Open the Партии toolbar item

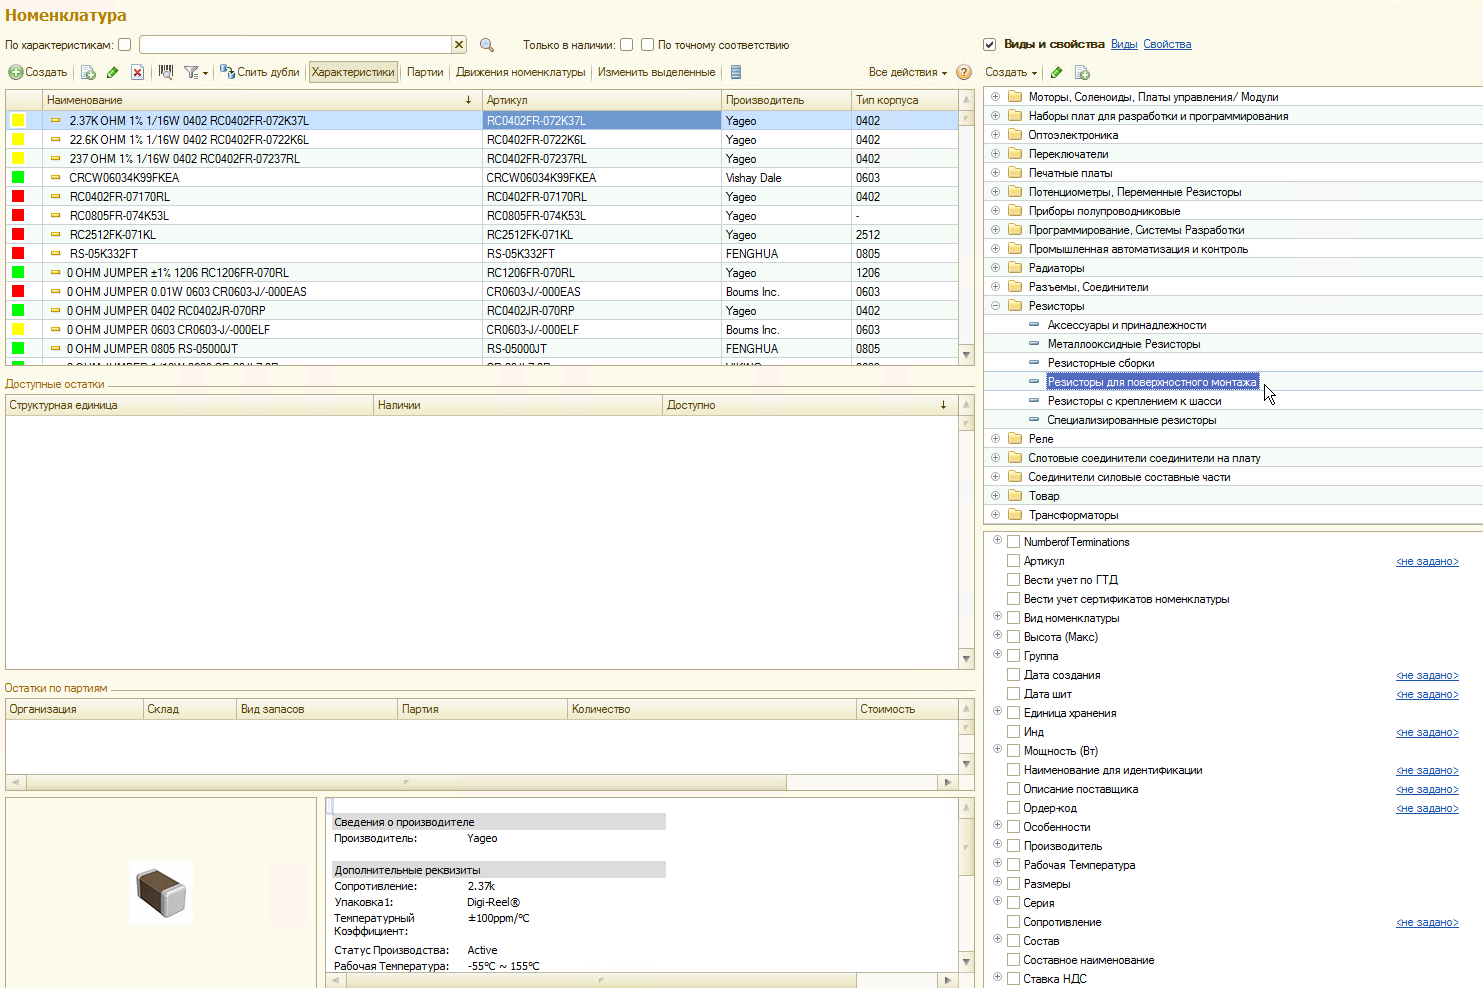tap(425, 72)
